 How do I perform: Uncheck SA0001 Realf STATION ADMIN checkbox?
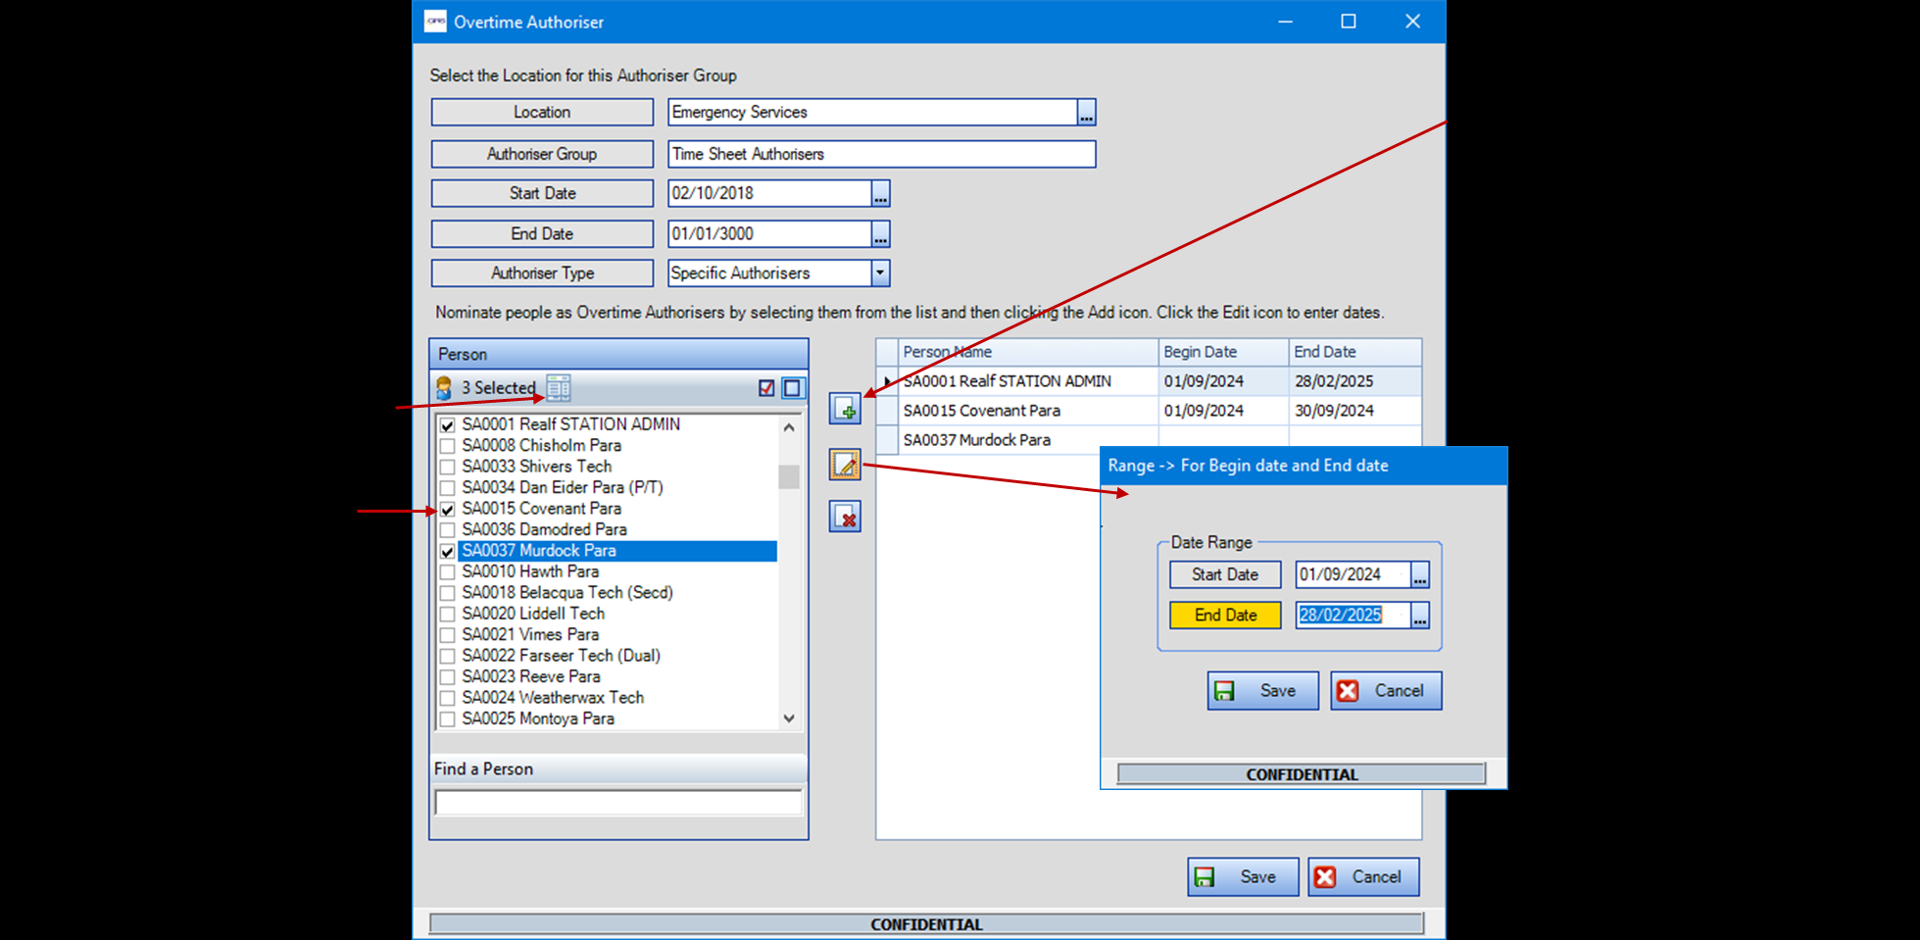click(448, 425)
